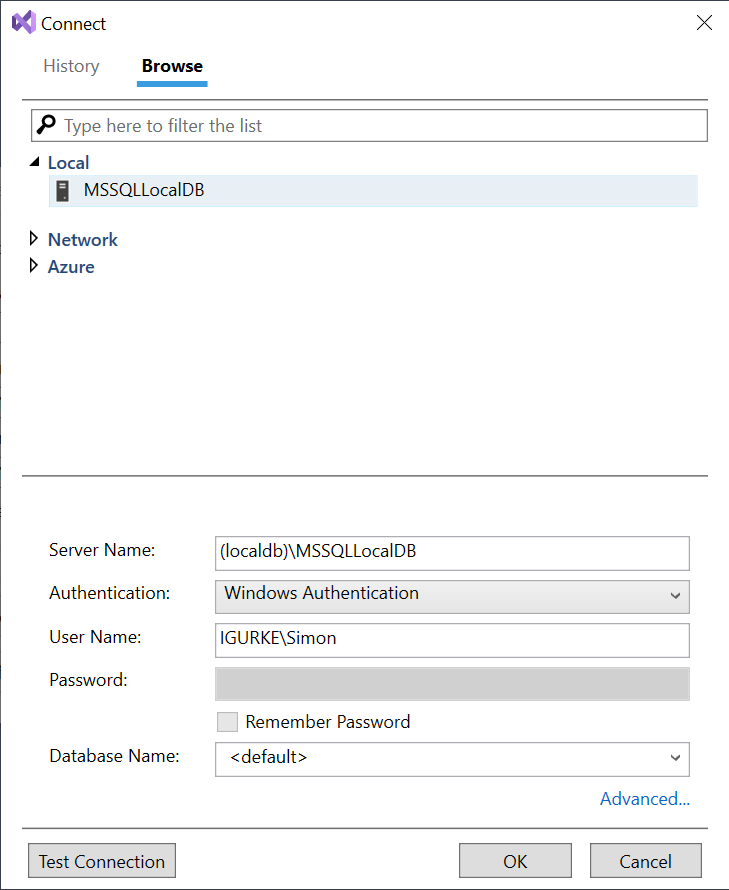Screen dimensions: 729x890
Task: Click the MSSQLLocalDB server icon
Action: [x=64, y=190]
